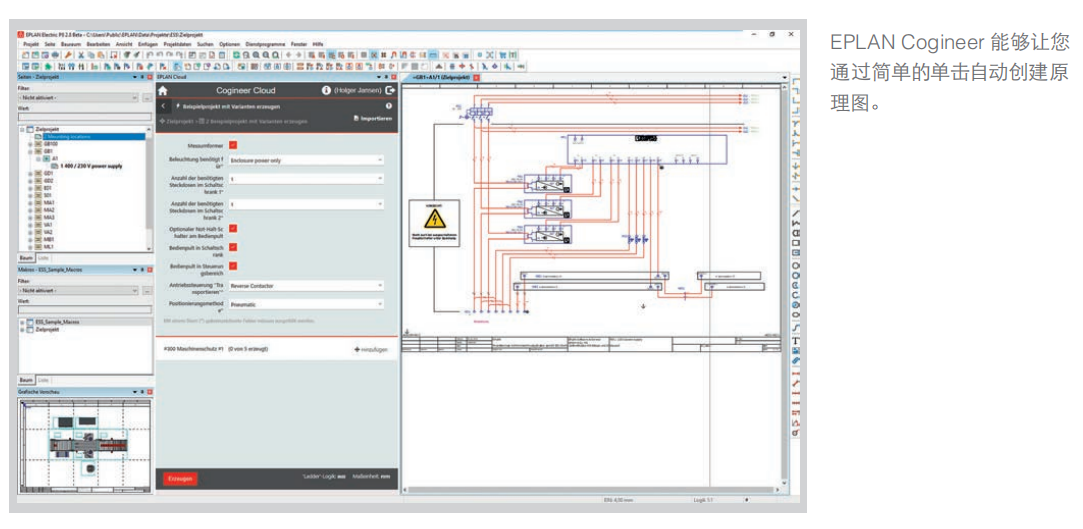Open the help question mark icon
1083x529 pixels.
(389, 106)
